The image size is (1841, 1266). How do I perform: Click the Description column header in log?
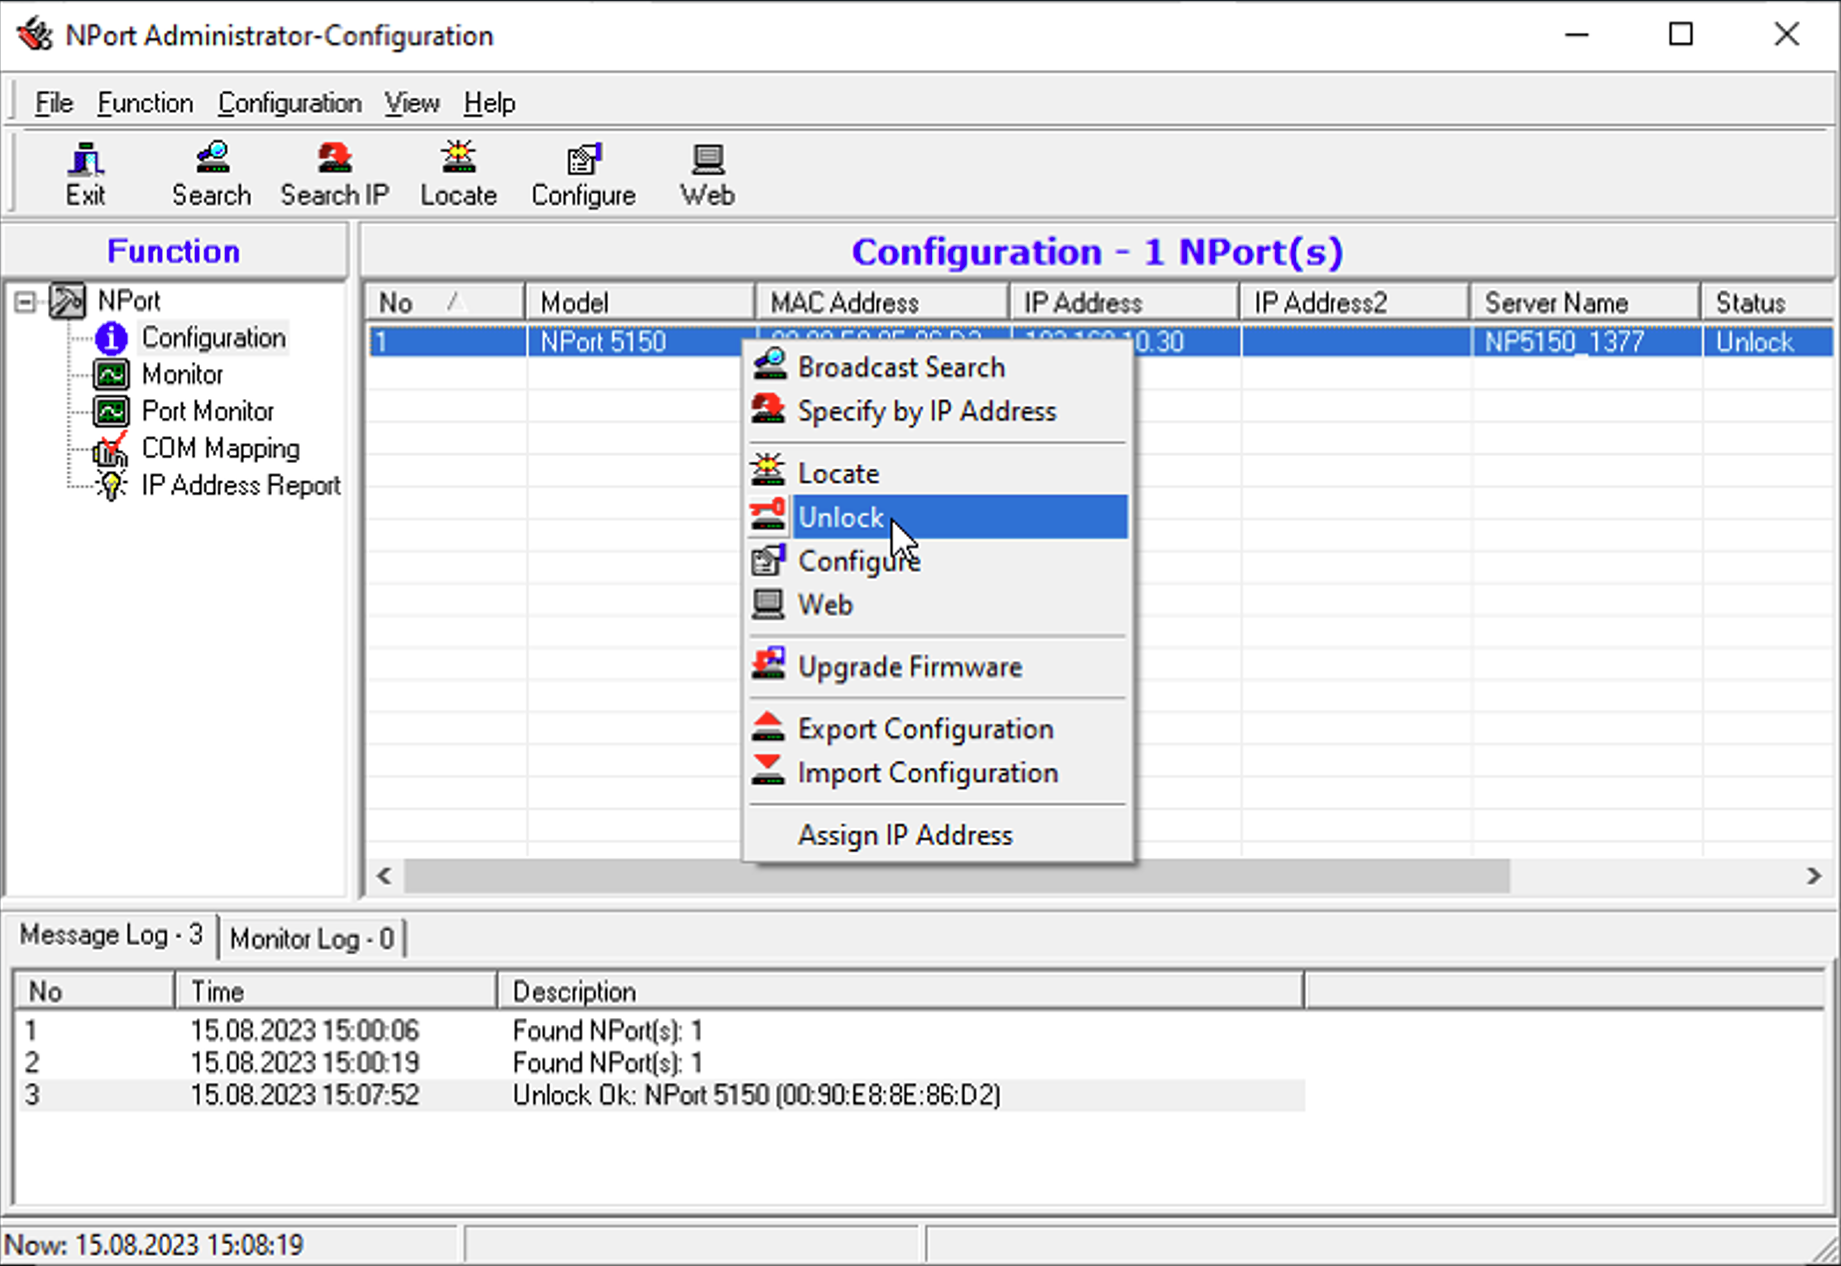900,991
